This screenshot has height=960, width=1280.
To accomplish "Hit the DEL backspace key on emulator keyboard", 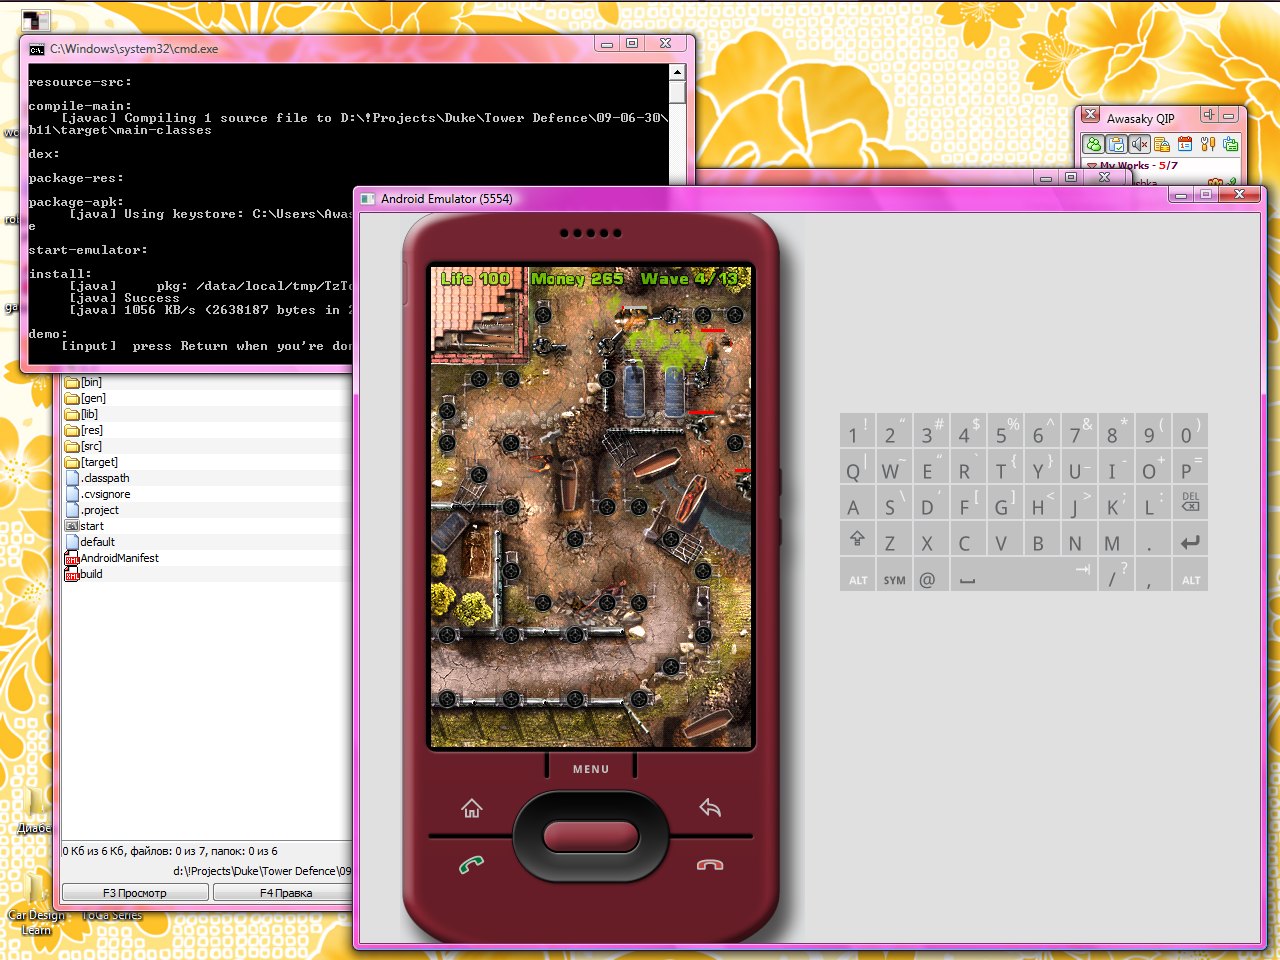I will (1190, 503).
